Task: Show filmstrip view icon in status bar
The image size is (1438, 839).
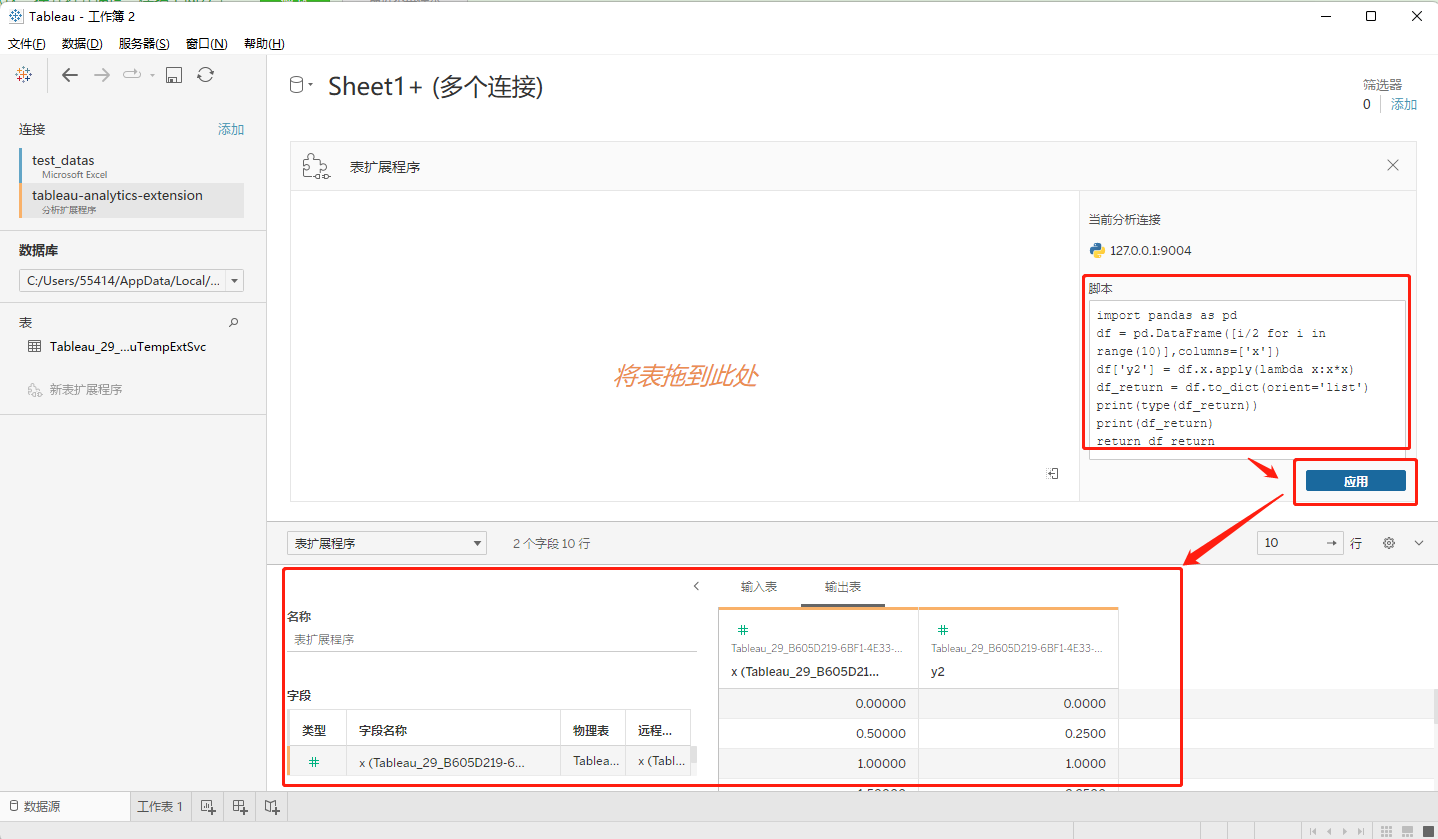Action: [1408, 831]
